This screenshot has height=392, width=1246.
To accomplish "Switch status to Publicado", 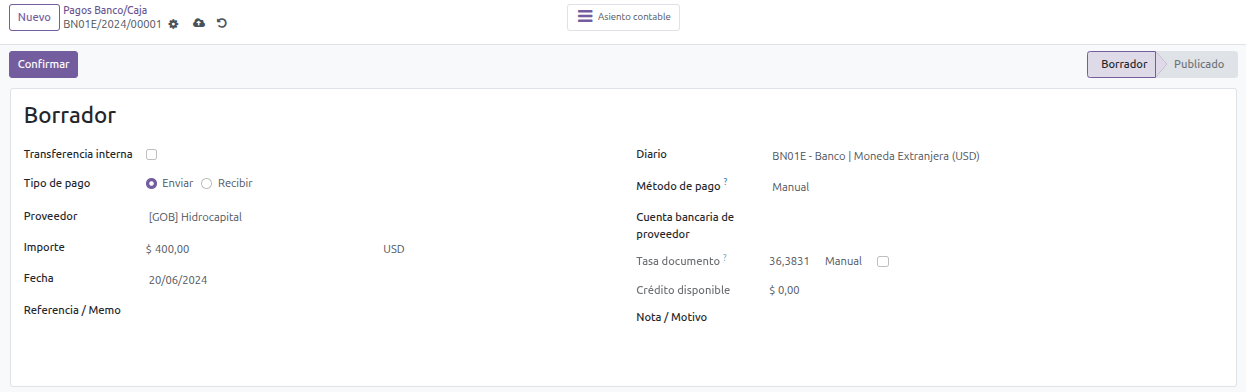I will point(1198,64).
